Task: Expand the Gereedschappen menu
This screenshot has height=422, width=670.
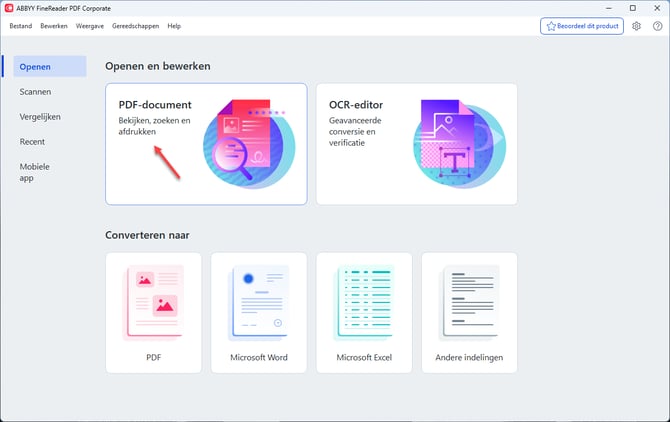Action: click(135, 26)
